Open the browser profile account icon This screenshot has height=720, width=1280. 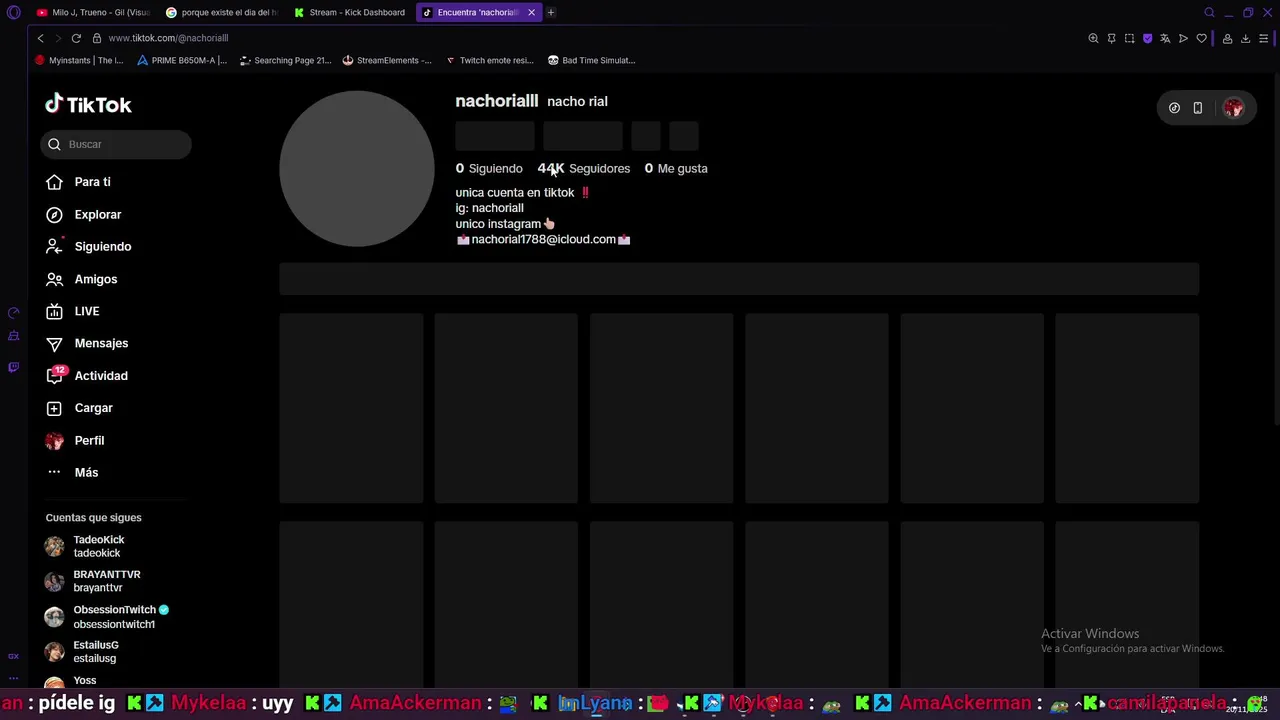(x=1227, y=38)
